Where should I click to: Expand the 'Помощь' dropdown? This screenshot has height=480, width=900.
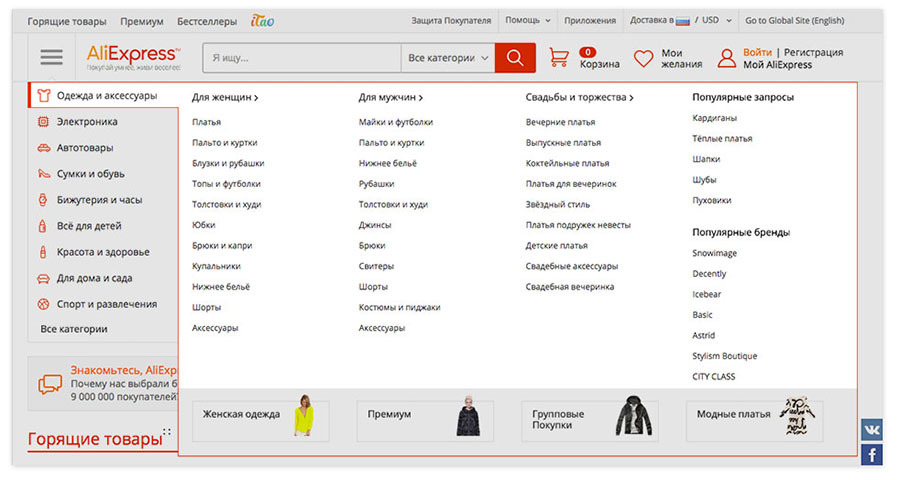click(527, 20)
